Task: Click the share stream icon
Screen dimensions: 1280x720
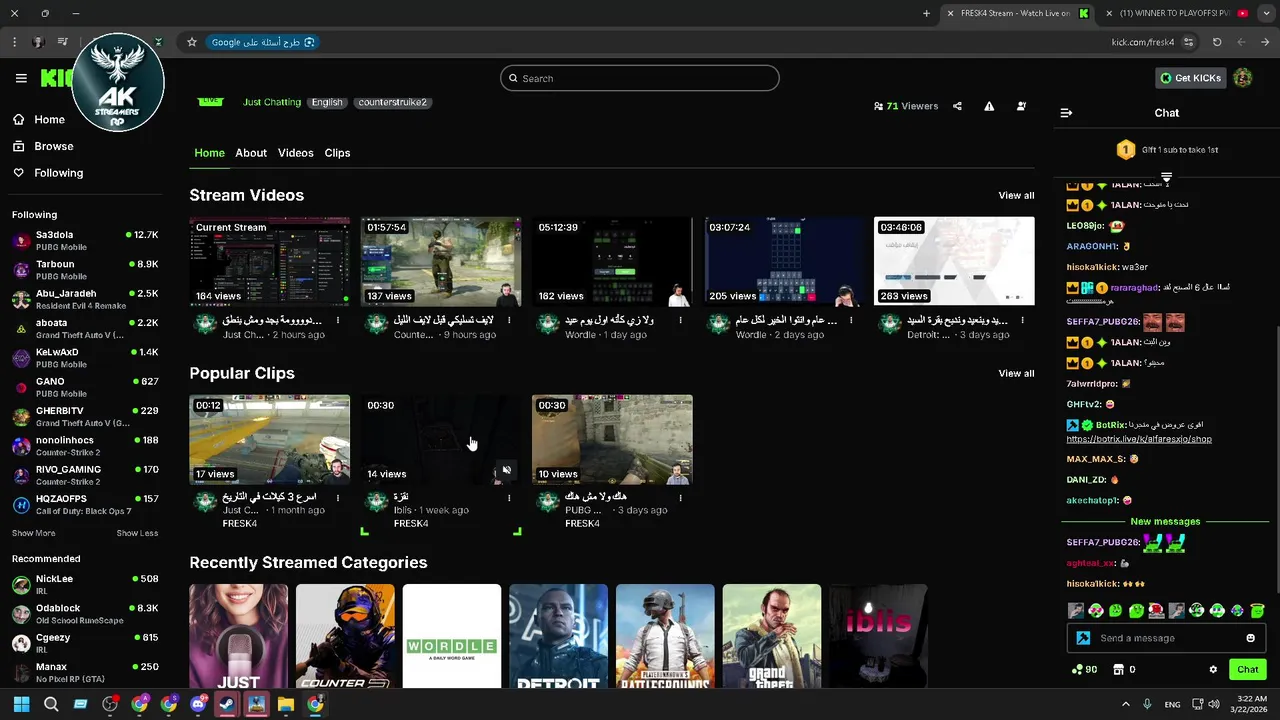Action: (x=957, y=106)
